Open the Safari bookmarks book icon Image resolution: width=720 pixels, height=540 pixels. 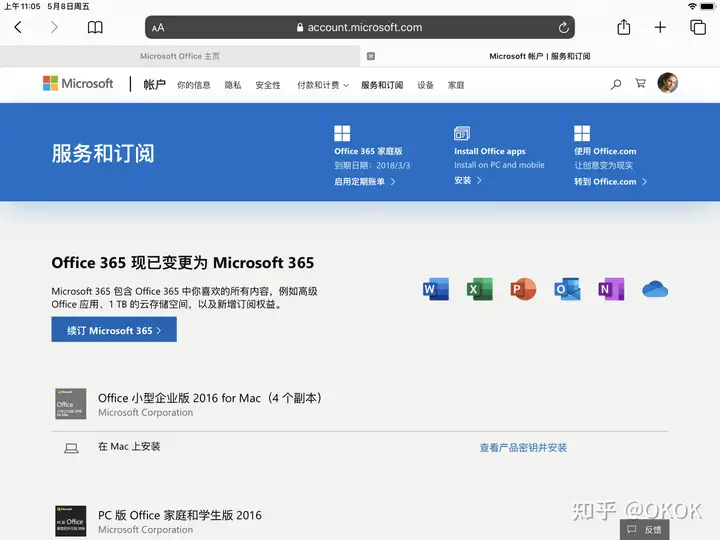[x=95, y=28]
